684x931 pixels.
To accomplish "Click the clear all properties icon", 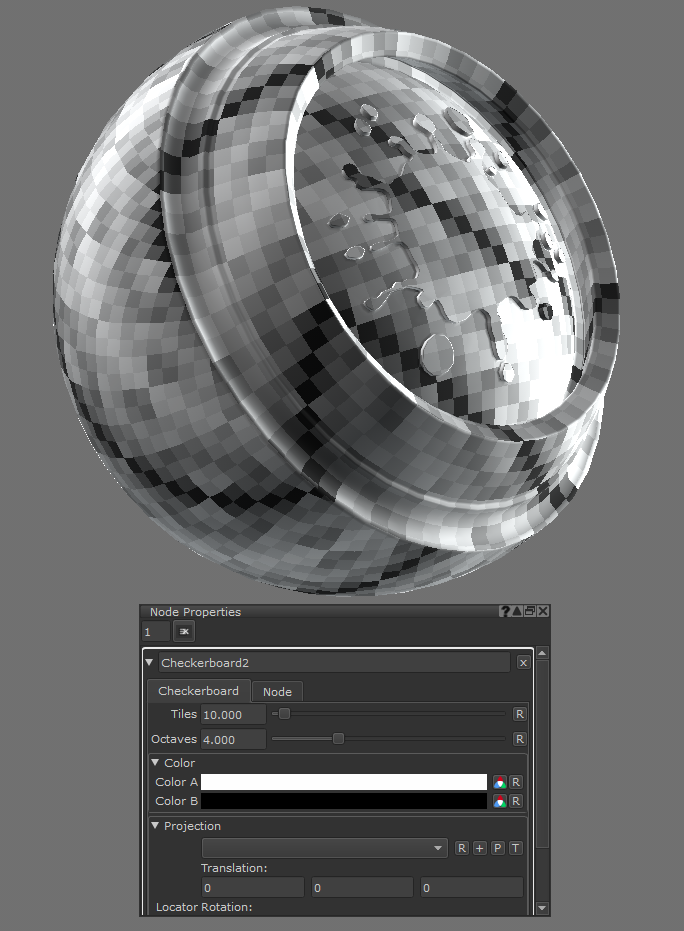I will 184,632.
